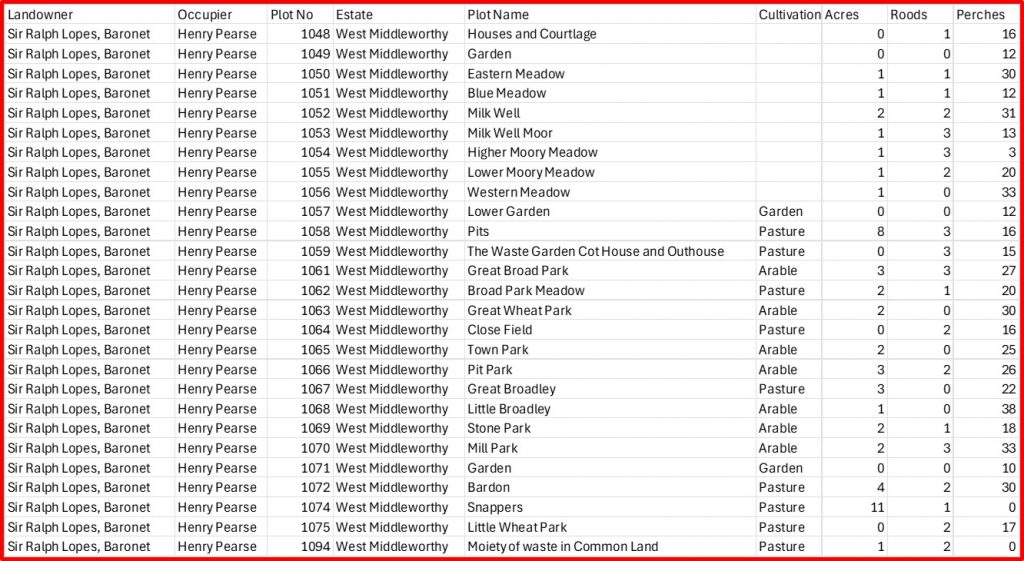The height and width of the screenshot is (561, 1024).
Task: Select the Higher Moory Meadow cell
Action: pos(611,152)
